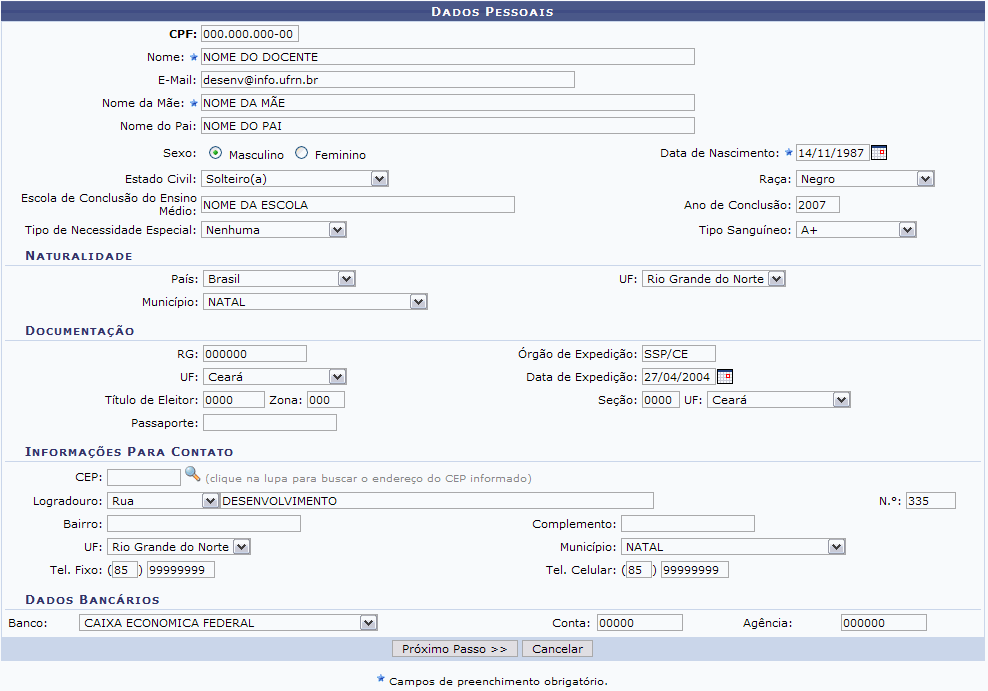This screenshot has height=691, width=988.
Task: Select the Feminino radio button
Action: [302, 154]
